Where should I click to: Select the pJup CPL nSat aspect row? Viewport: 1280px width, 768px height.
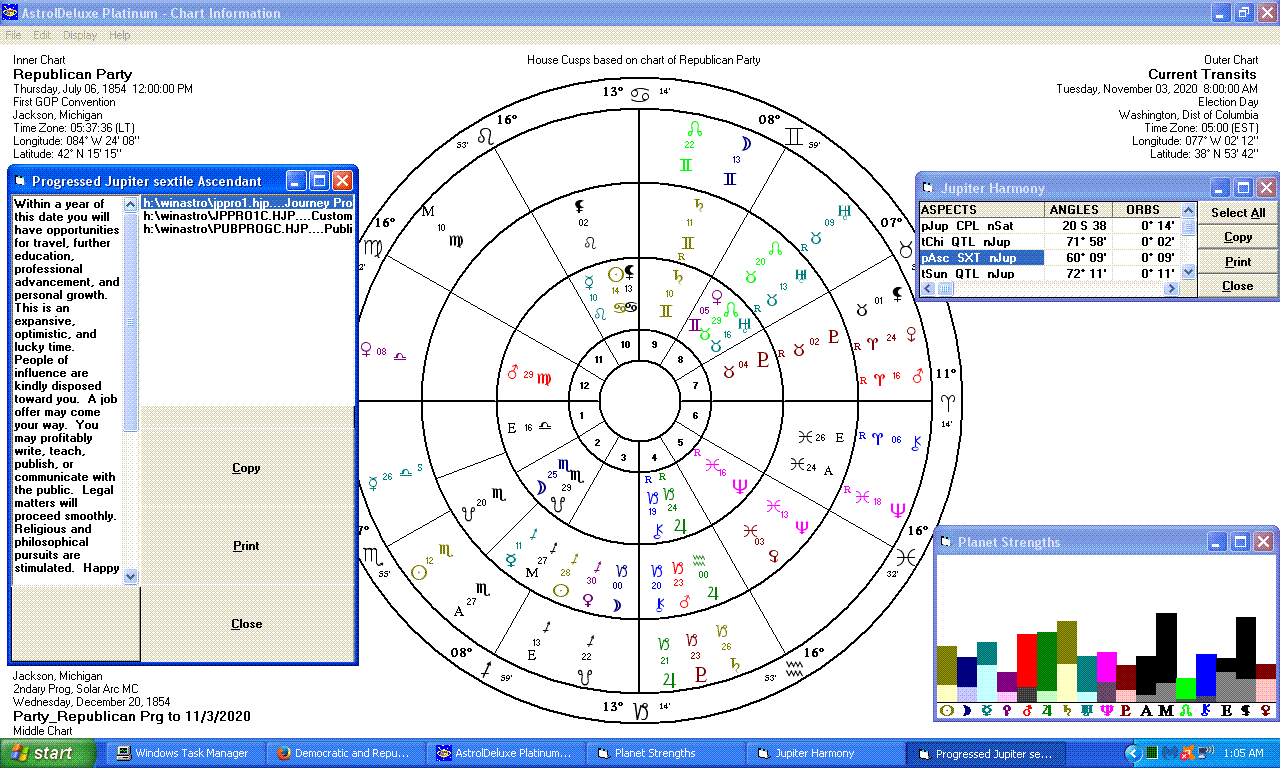point(1050,226)
